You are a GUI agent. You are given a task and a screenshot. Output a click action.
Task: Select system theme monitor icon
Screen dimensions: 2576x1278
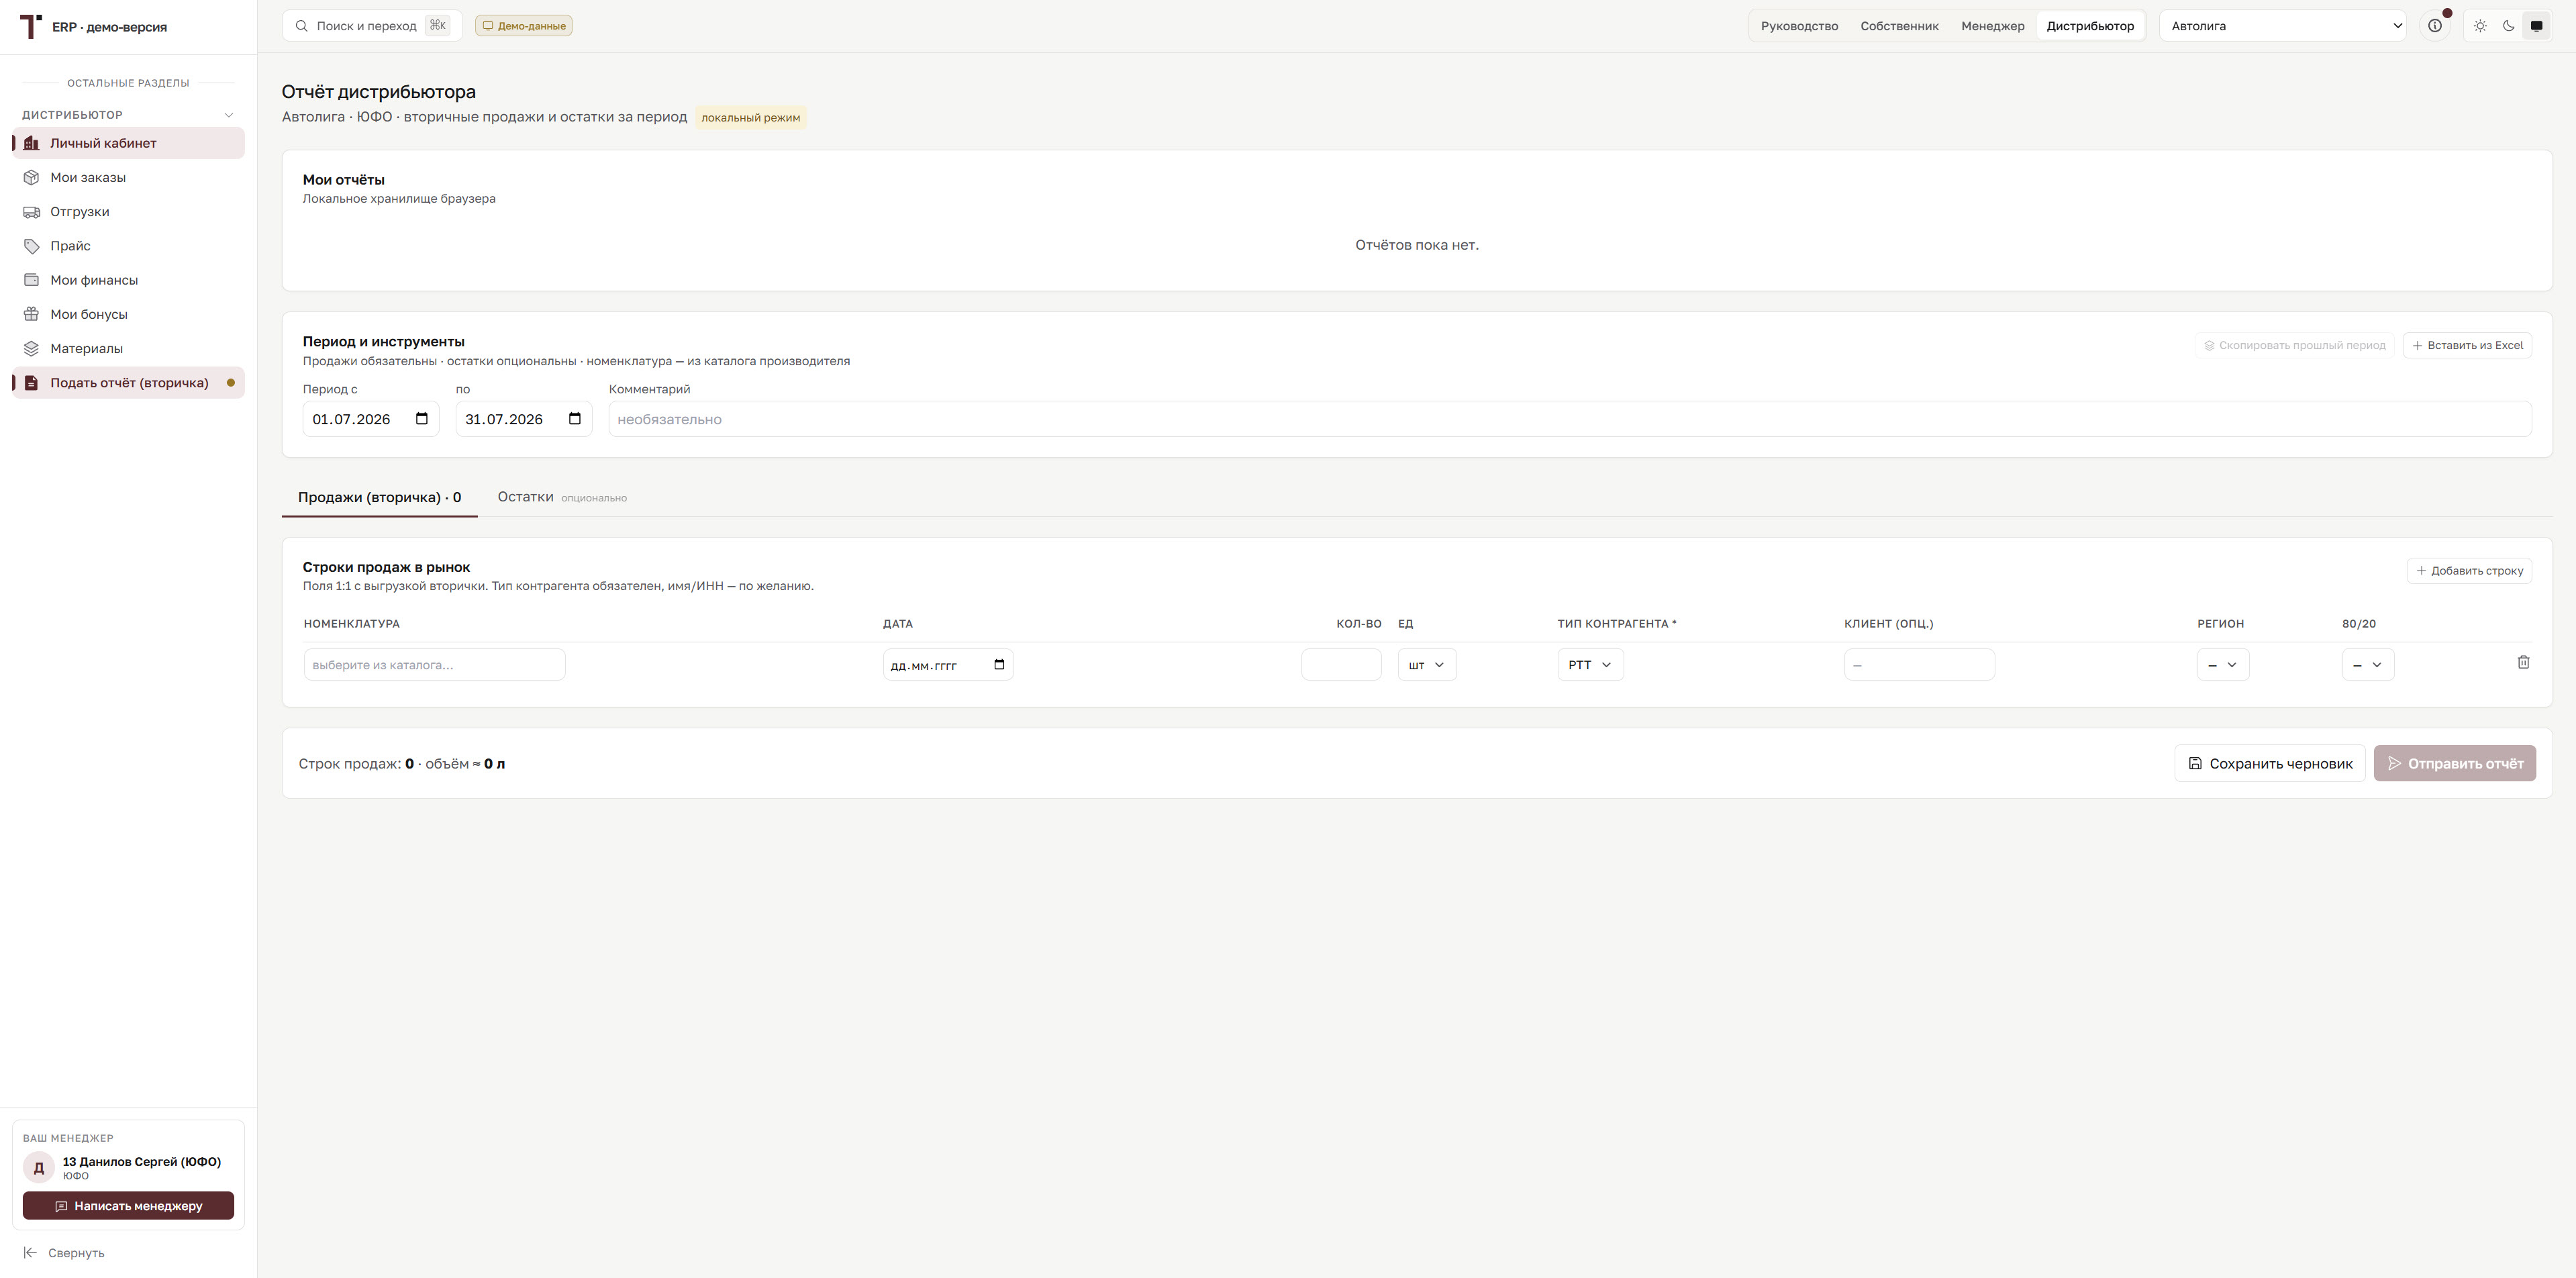pyautogui.click(x=2536, y=26)
